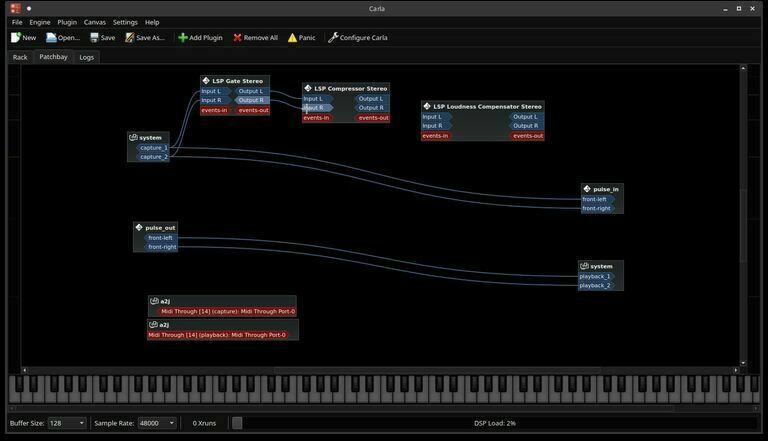Click front-left port on pulse_out
This screenshot has height=441, width=768.
tap(161, 238)
